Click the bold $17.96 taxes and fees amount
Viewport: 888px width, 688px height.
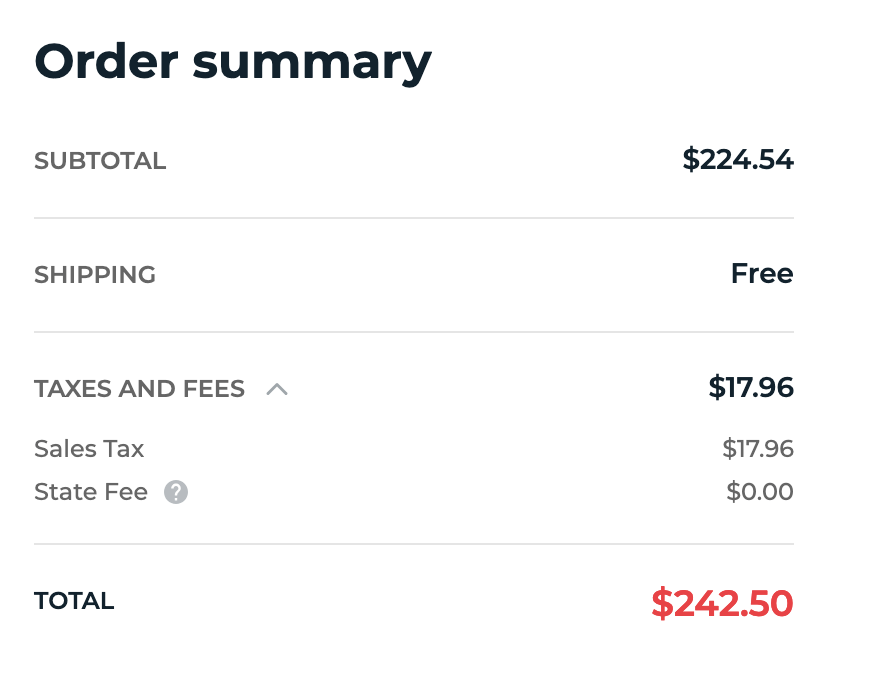coord(751,387)
